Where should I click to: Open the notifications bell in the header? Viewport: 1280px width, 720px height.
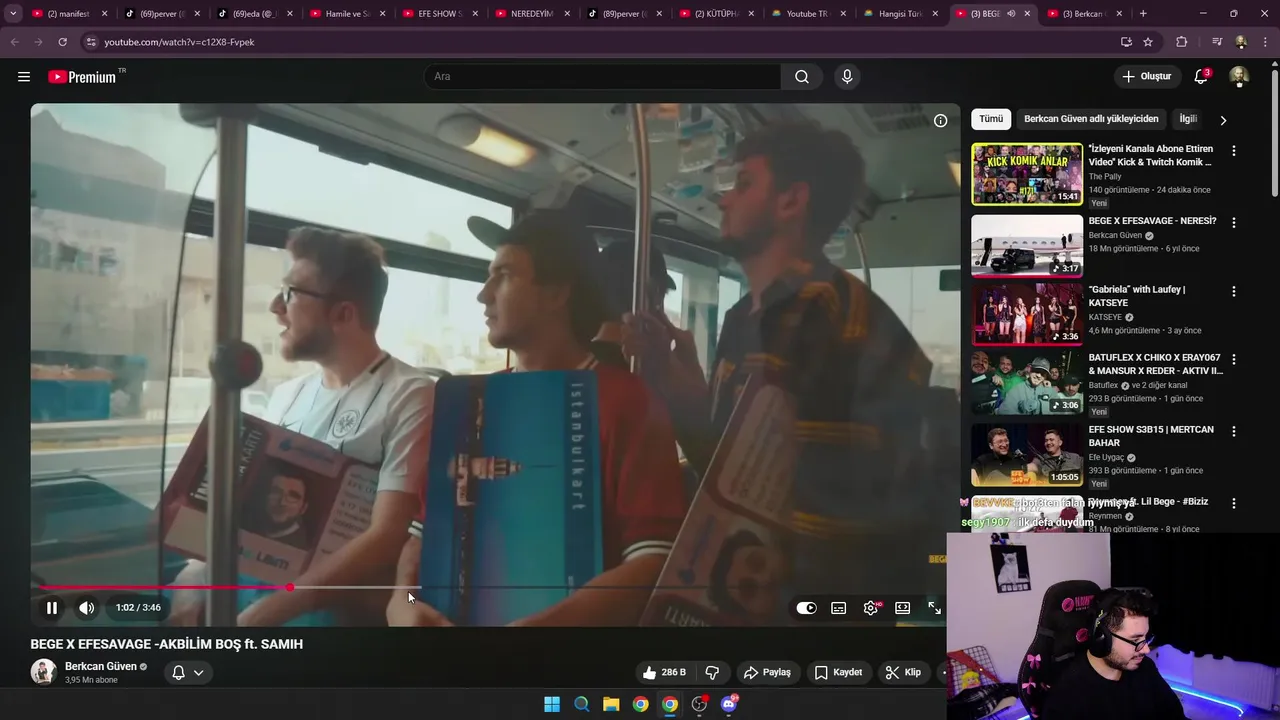pos(1201,77)
